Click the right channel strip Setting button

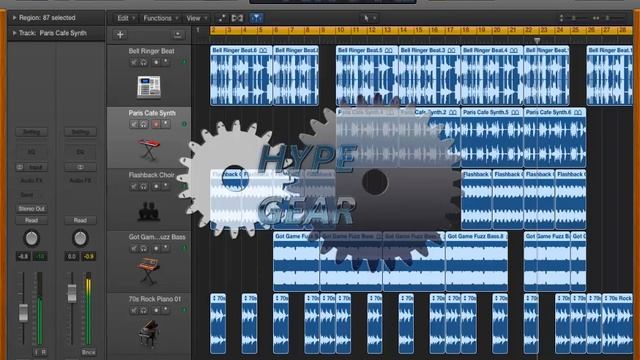80,132
